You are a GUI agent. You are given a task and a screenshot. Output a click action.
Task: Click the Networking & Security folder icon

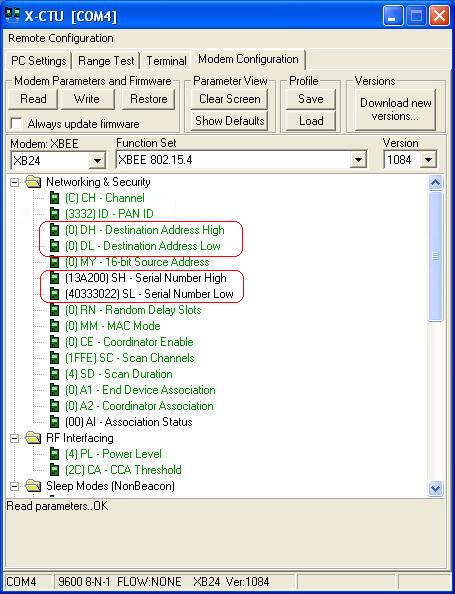[x=33, y=182]
